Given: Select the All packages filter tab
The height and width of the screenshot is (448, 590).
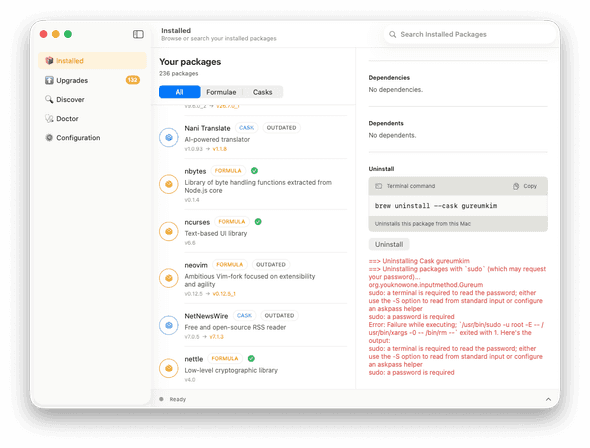Looking at the screenshot, I should [x=179, y=92].
